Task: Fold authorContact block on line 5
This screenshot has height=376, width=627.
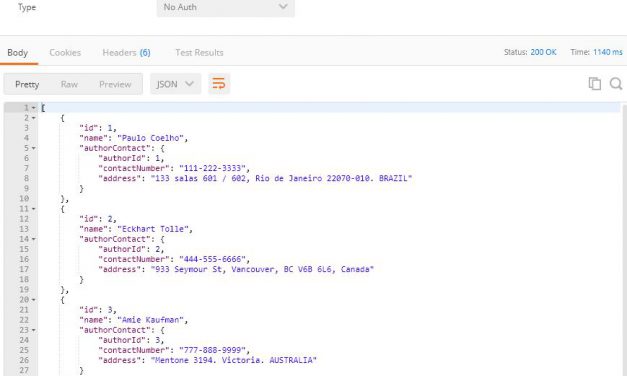Action: (x=34, y=148)
